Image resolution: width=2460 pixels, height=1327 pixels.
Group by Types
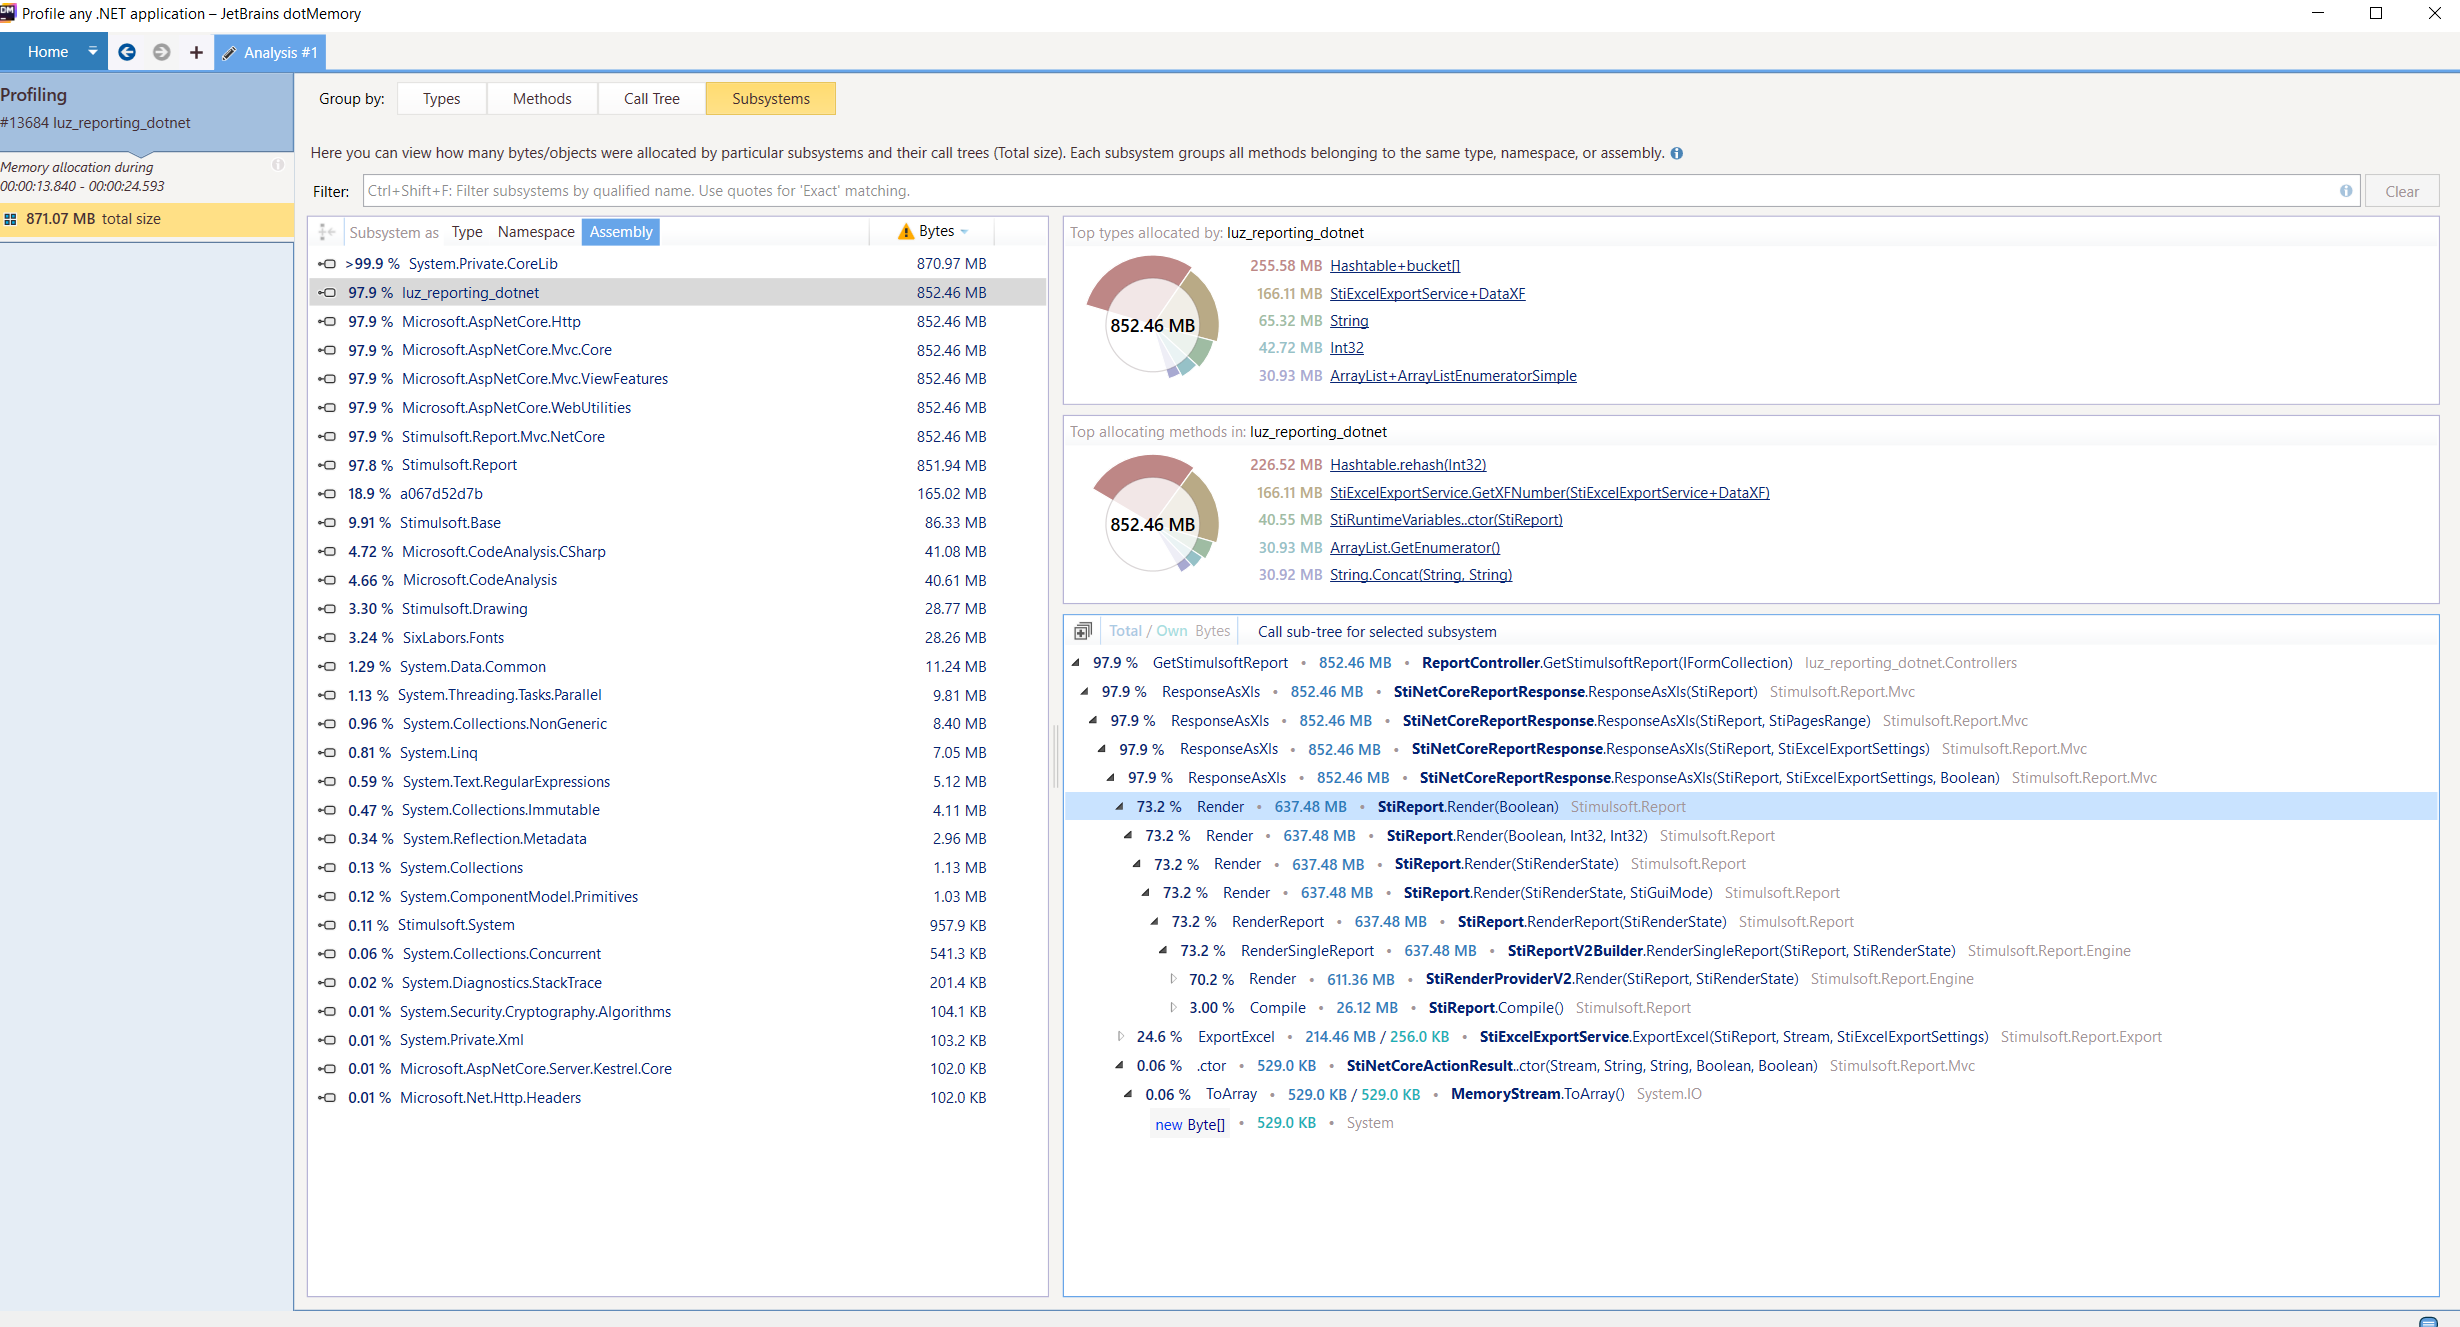point(441,98)
